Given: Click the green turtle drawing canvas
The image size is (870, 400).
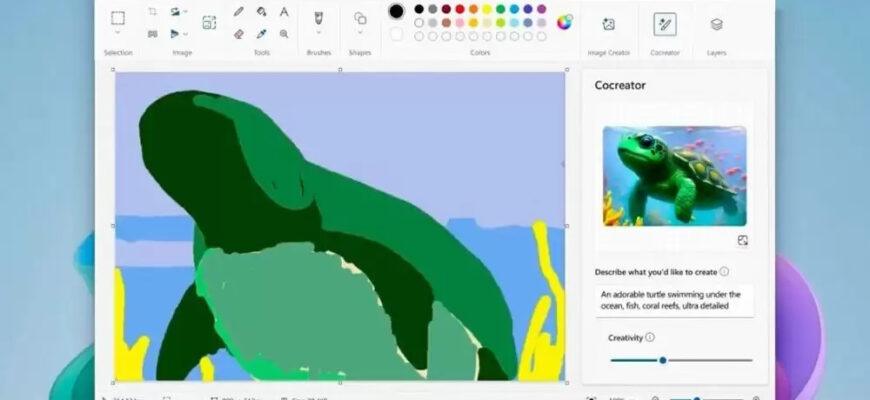Looking at the screenshot, I should click(340, 226).
